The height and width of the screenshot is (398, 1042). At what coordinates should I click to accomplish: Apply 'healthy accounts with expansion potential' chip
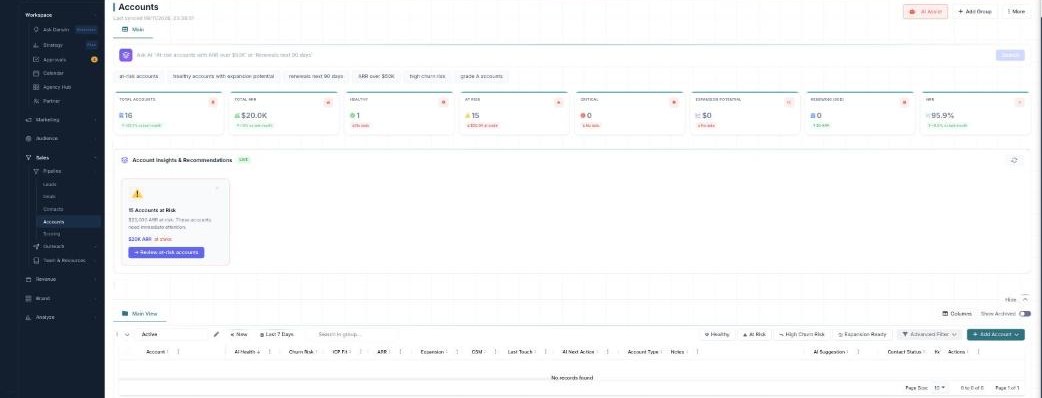pos(223,76)
